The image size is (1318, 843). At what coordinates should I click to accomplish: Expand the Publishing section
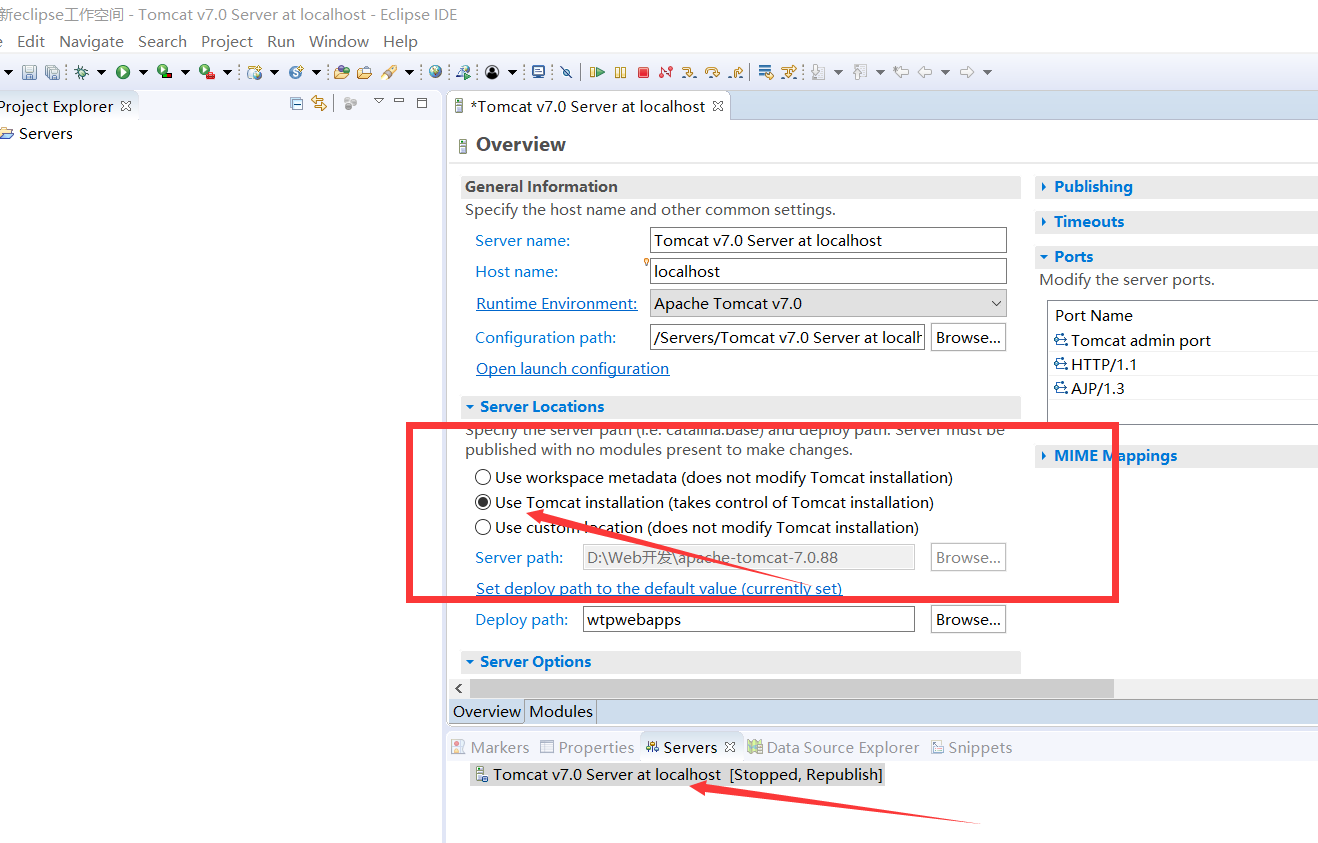(x=1044, y=187)
